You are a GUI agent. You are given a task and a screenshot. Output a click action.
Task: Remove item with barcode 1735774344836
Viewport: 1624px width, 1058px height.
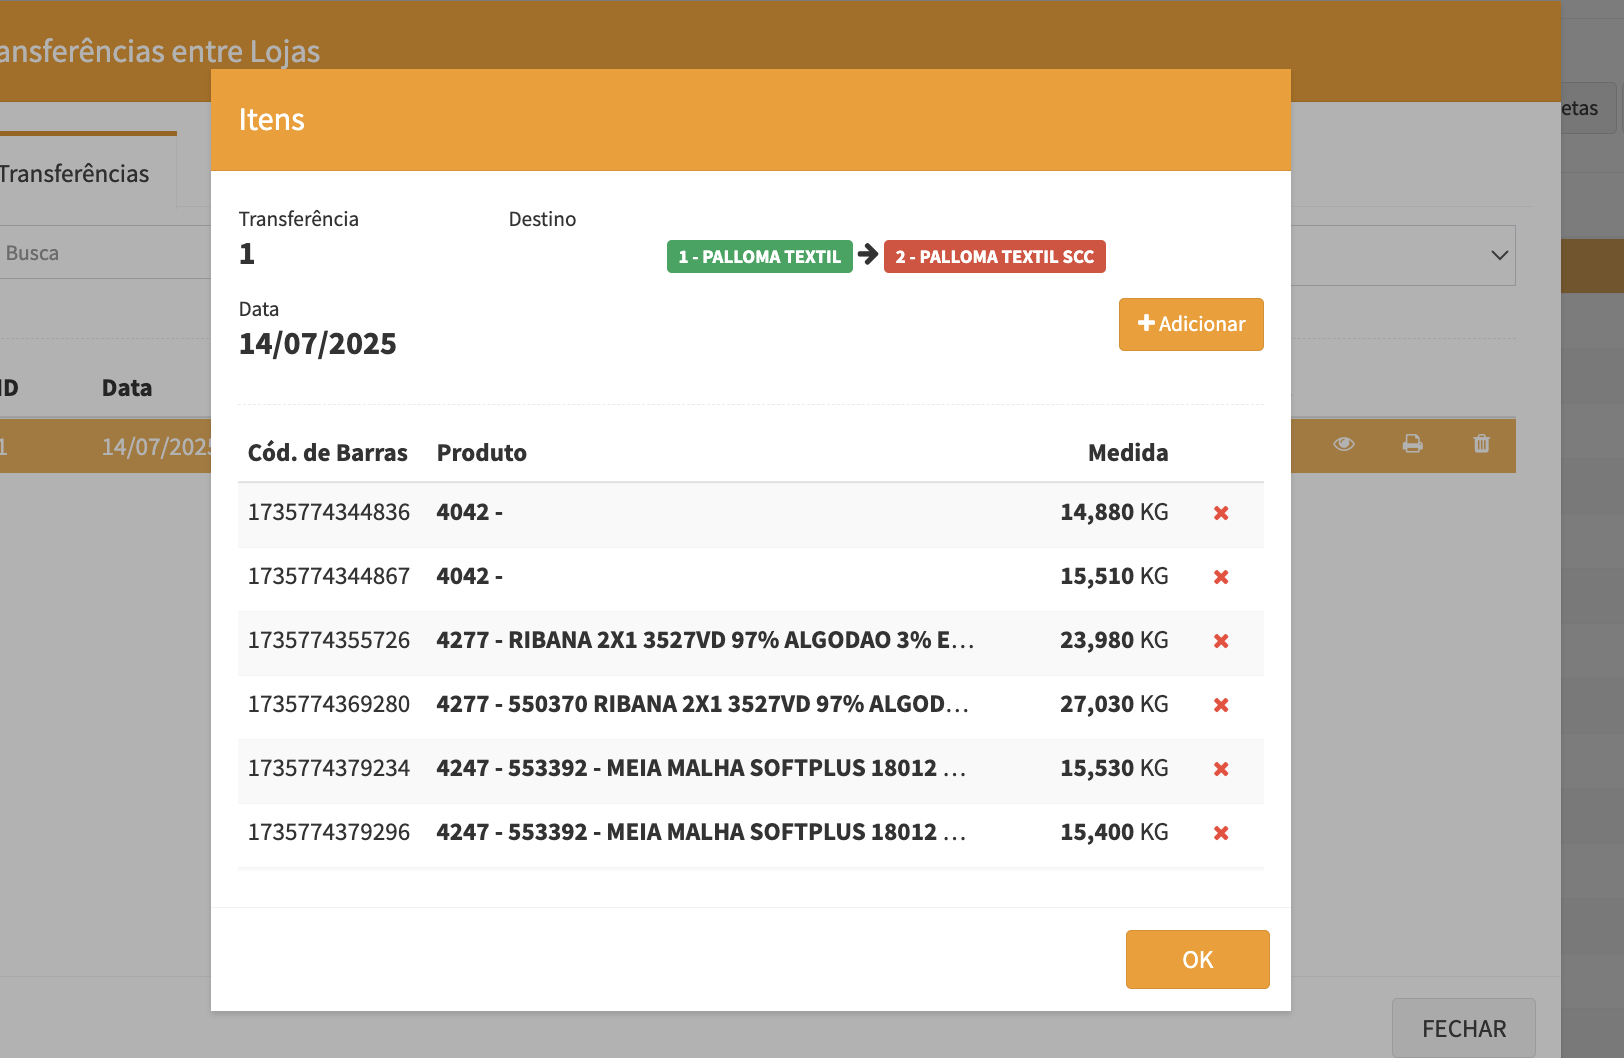(x=1221, y=513)
